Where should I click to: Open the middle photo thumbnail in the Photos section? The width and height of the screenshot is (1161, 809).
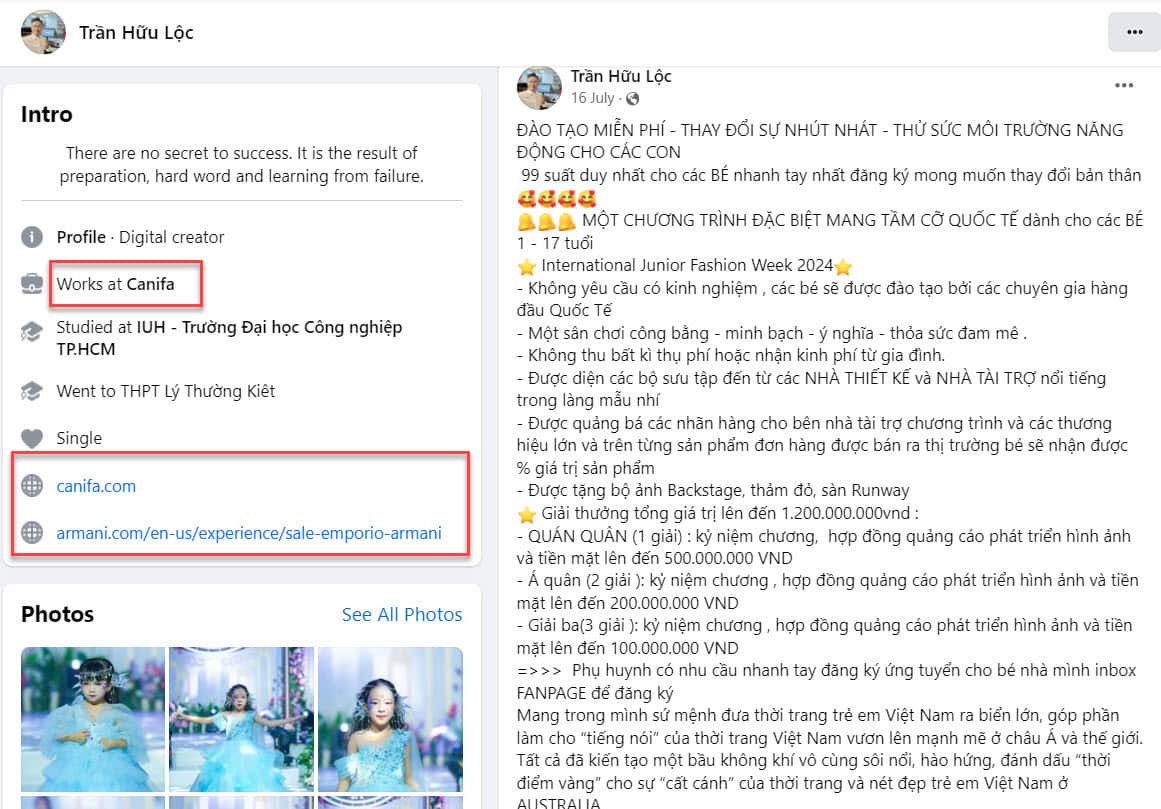[241, 719]
